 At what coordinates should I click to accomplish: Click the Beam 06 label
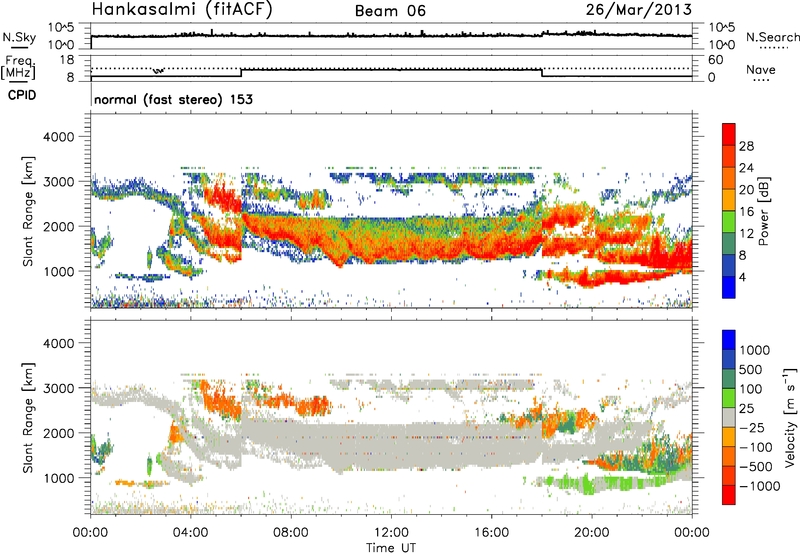(x=390, y=11)
